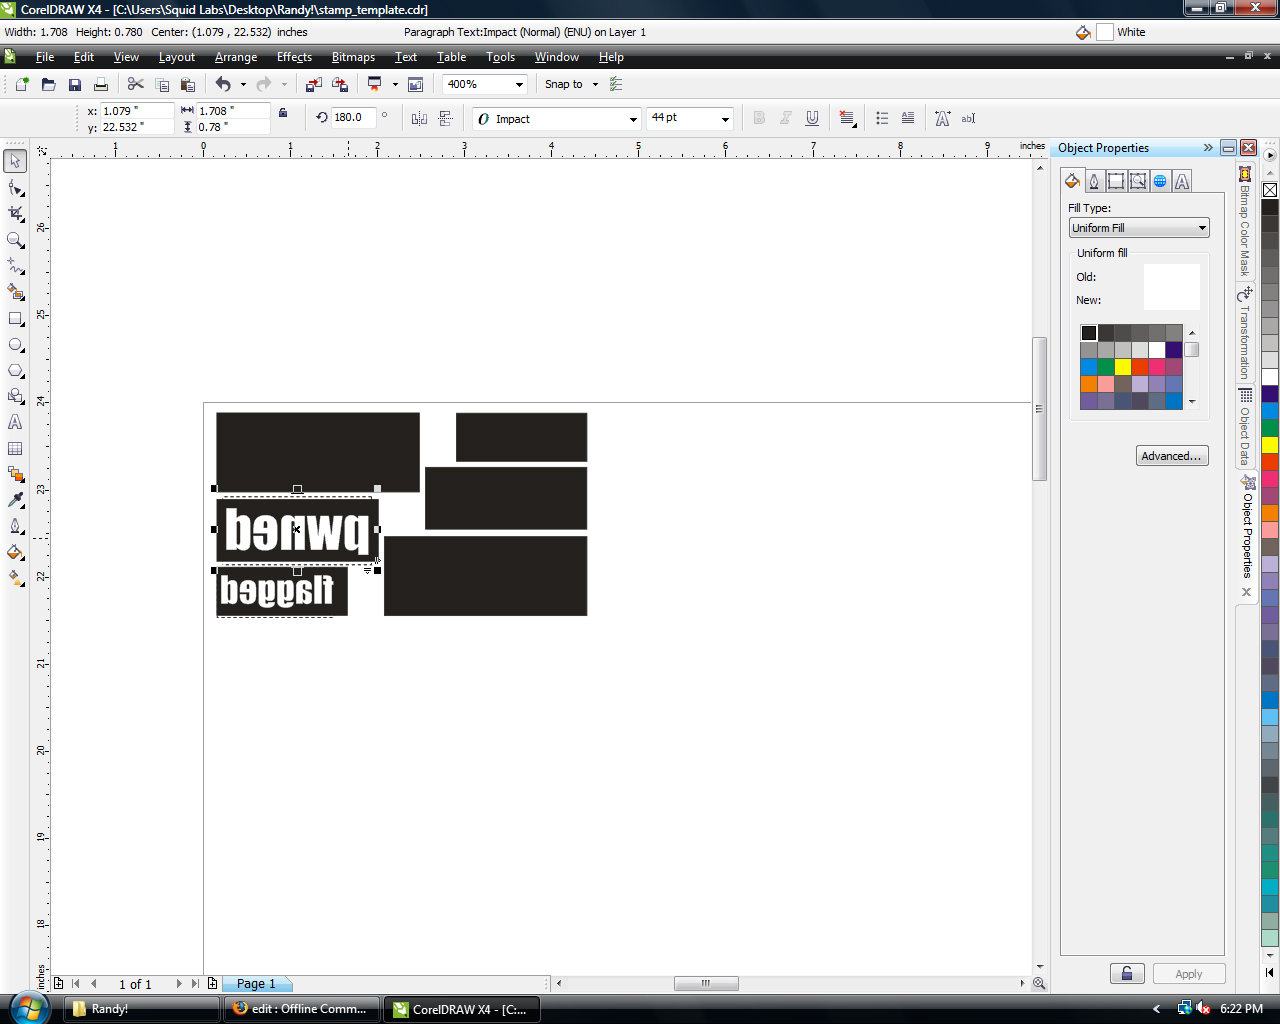Pick the yellow swatch in Uniform fill
Image resolution: width=1280 pixels, height=1024 pixels.
click(x=1123, y=367)
